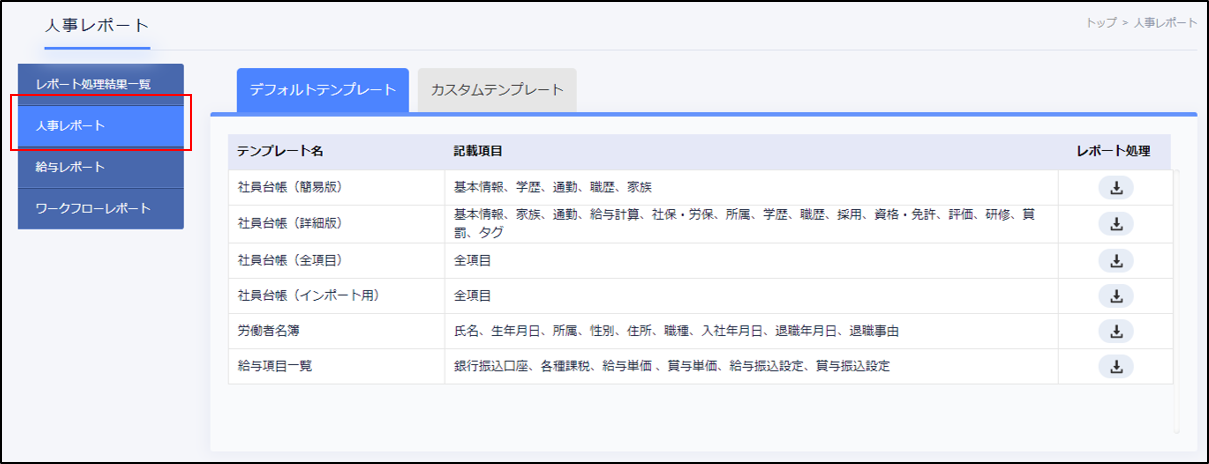Select the デフォルトテンプレート tab
The image size is (1209, 464).
[322, 90]
